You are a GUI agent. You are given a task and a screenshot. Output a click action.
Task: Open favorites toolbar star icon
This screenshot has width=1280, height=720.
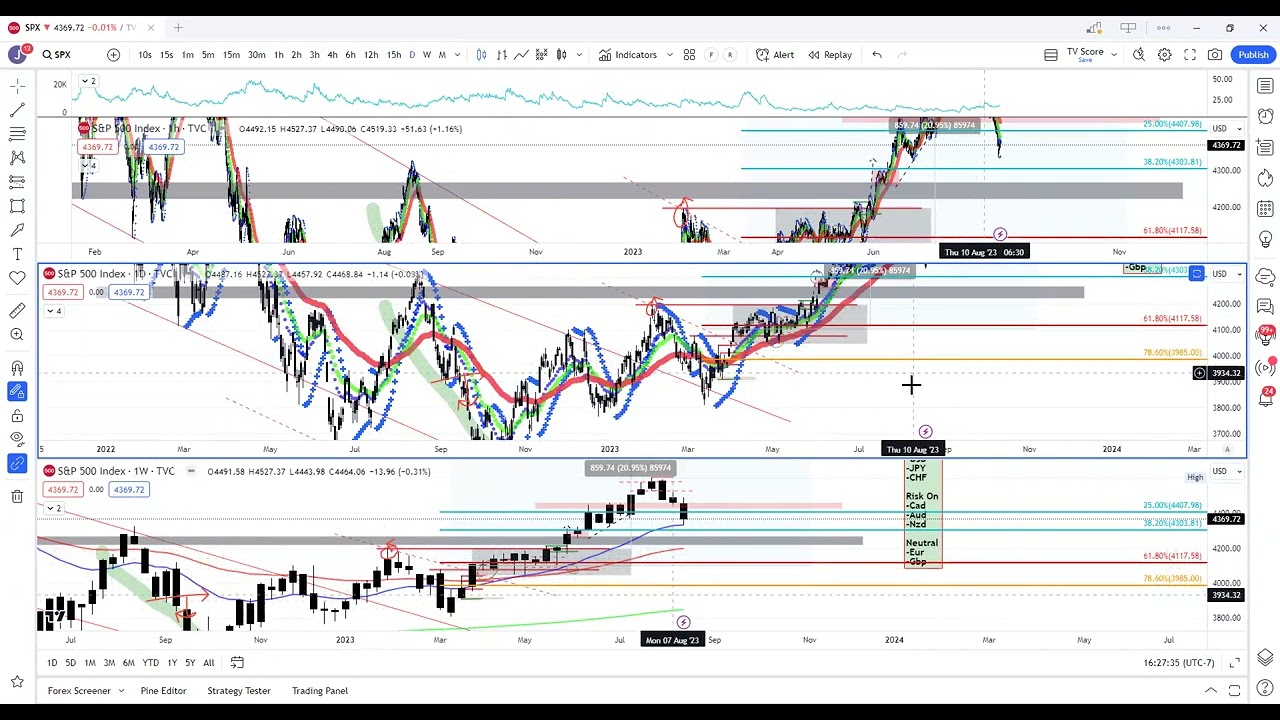click(17, 682)
